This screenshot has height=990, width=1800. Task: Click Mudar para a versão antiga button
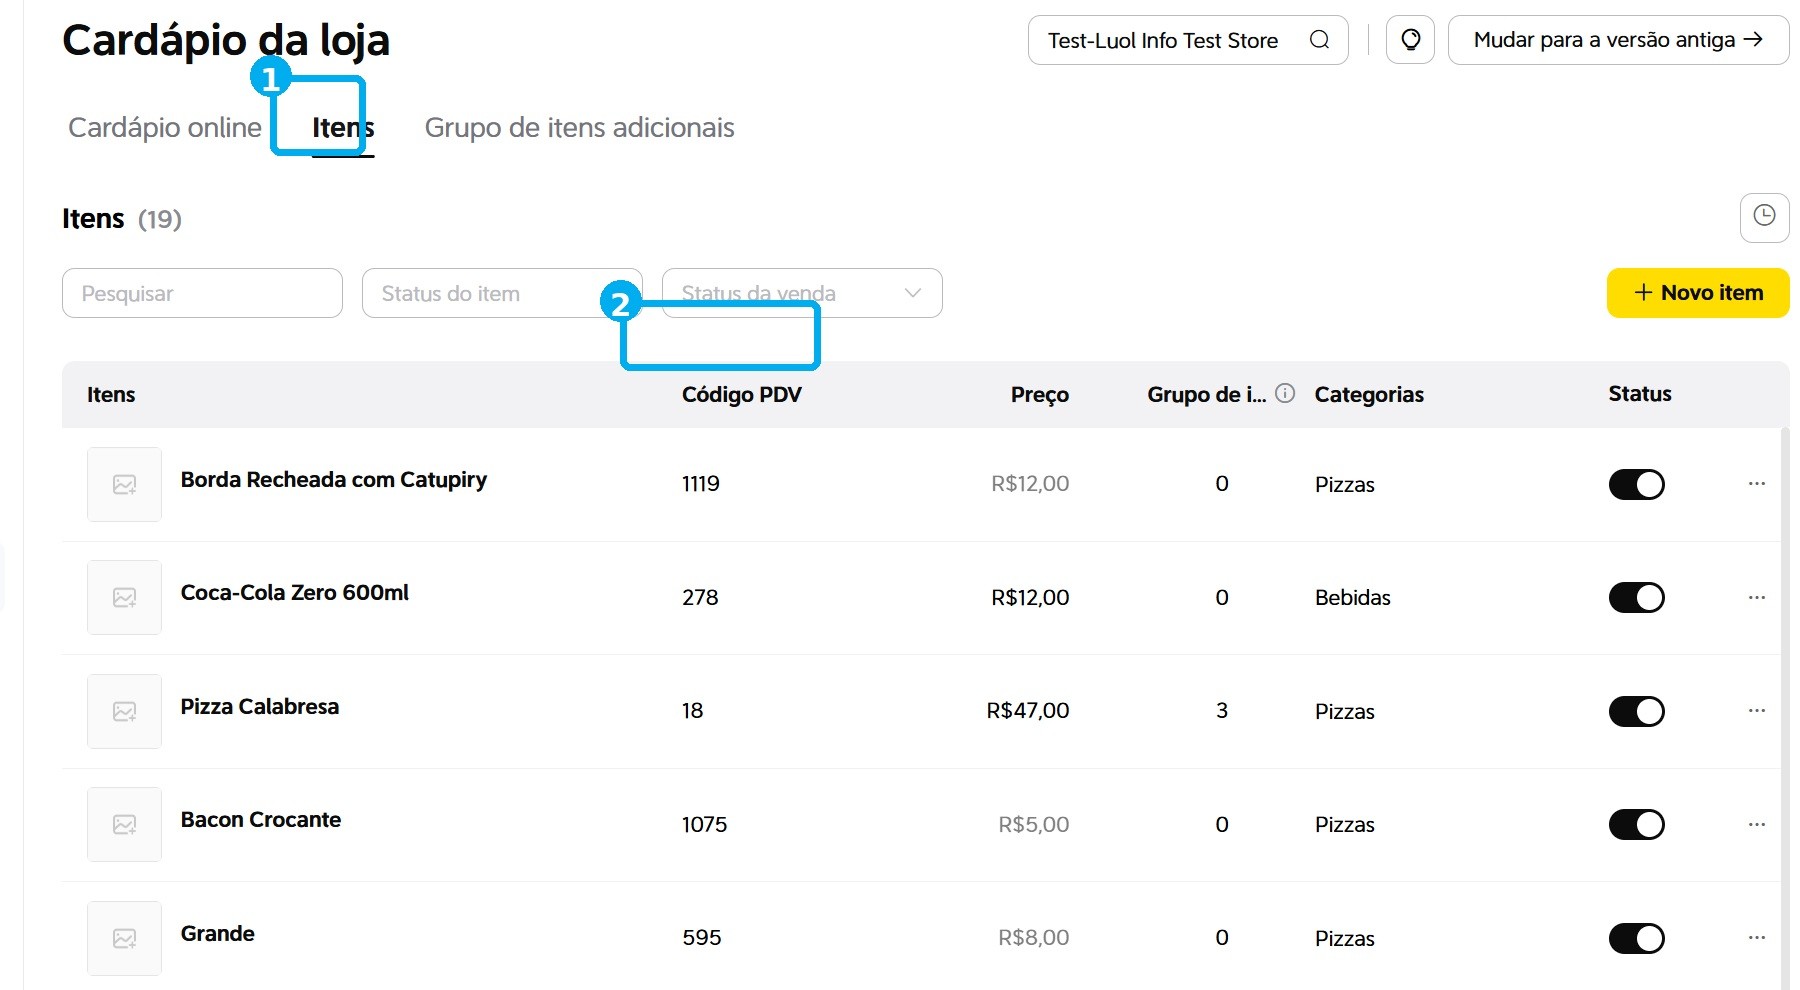(x=1618, y=40)
